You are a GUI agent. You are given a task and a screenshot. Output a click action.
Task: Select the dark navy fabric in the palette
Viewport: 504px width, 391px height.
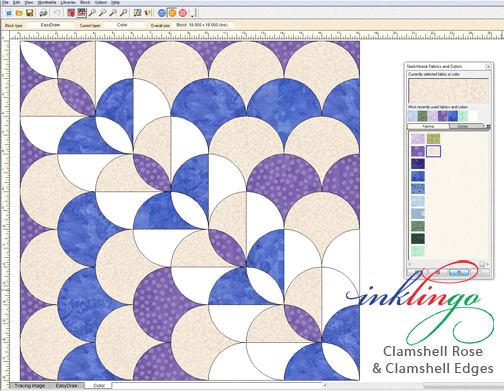click(418, 164)
